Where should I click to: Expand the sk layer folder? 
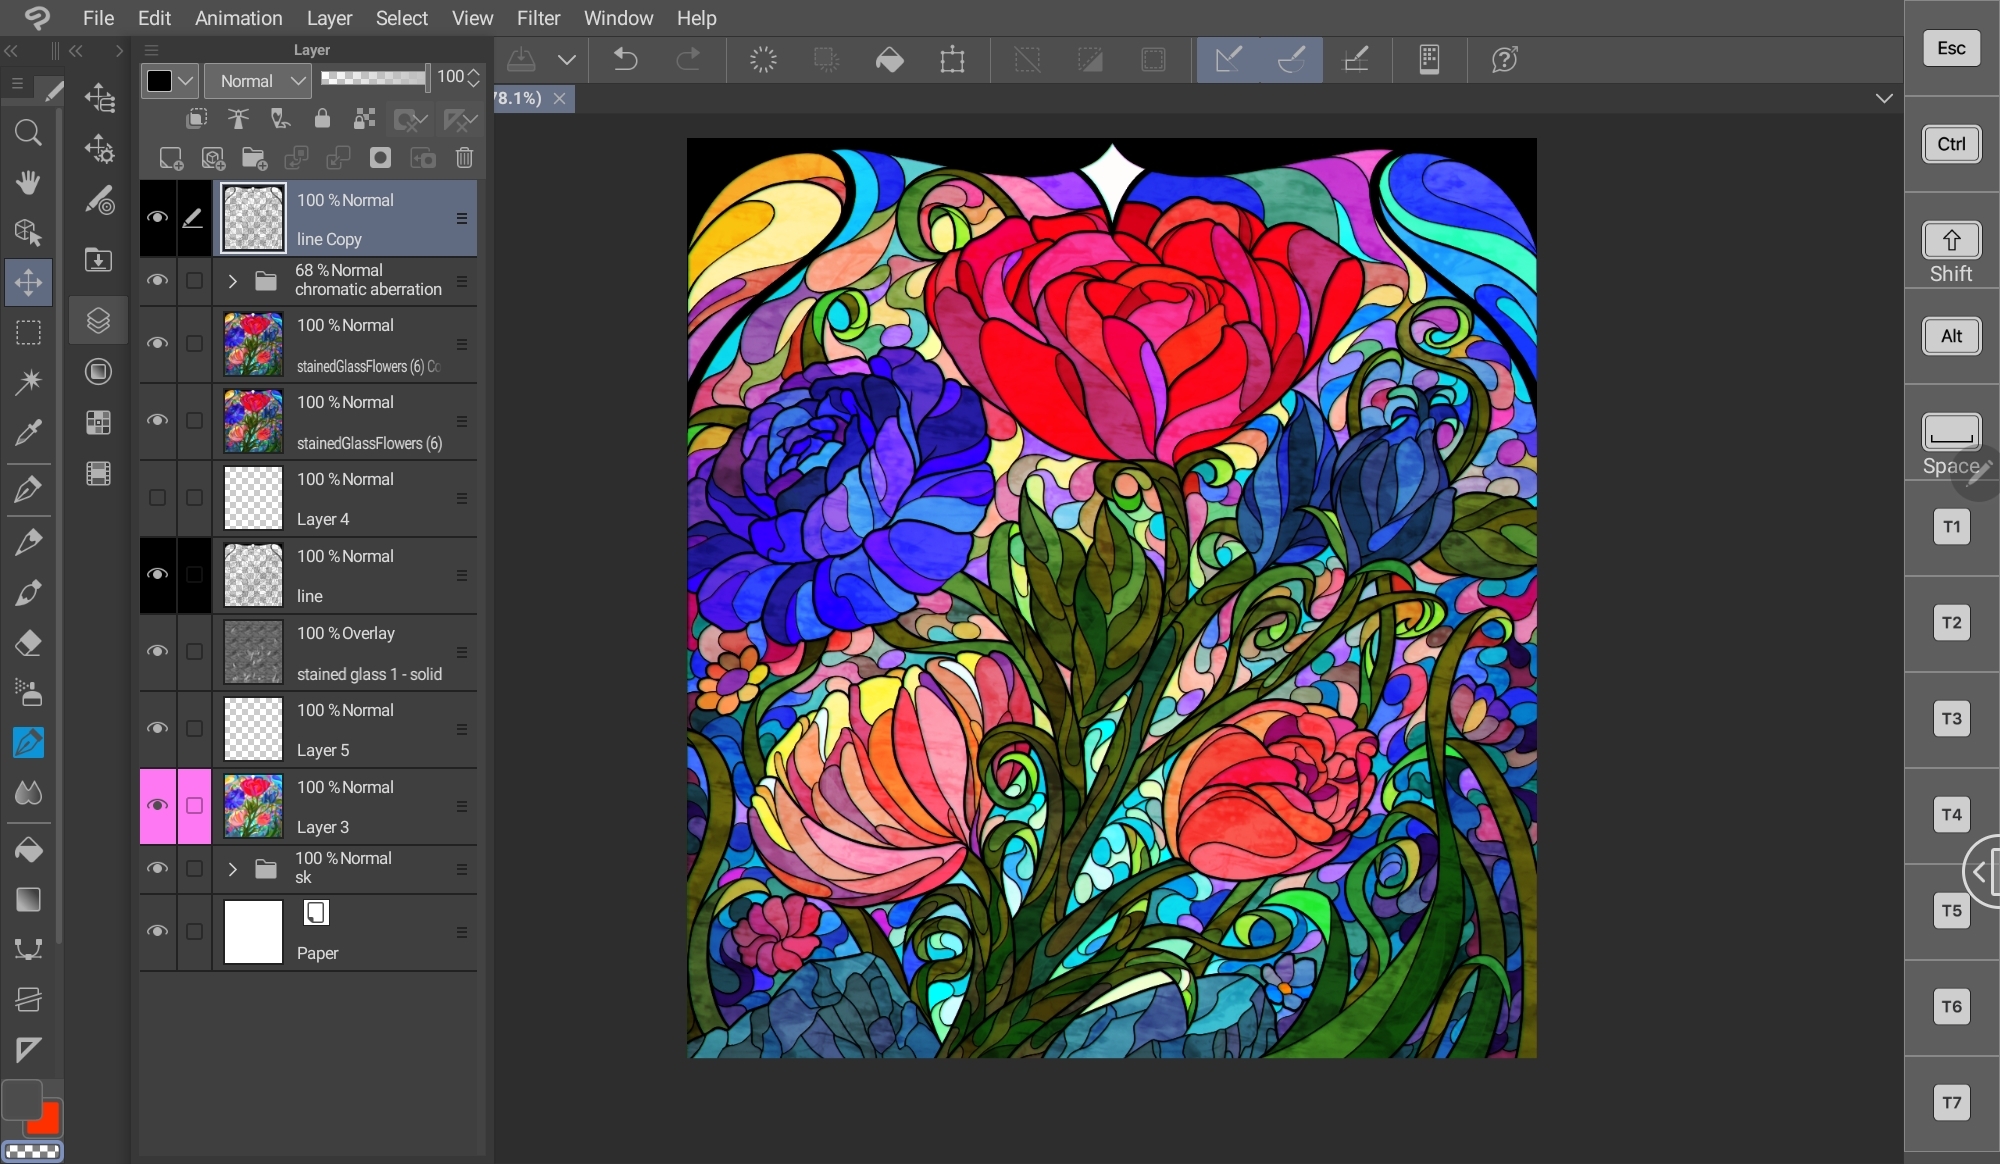click(x=232, y=869)
